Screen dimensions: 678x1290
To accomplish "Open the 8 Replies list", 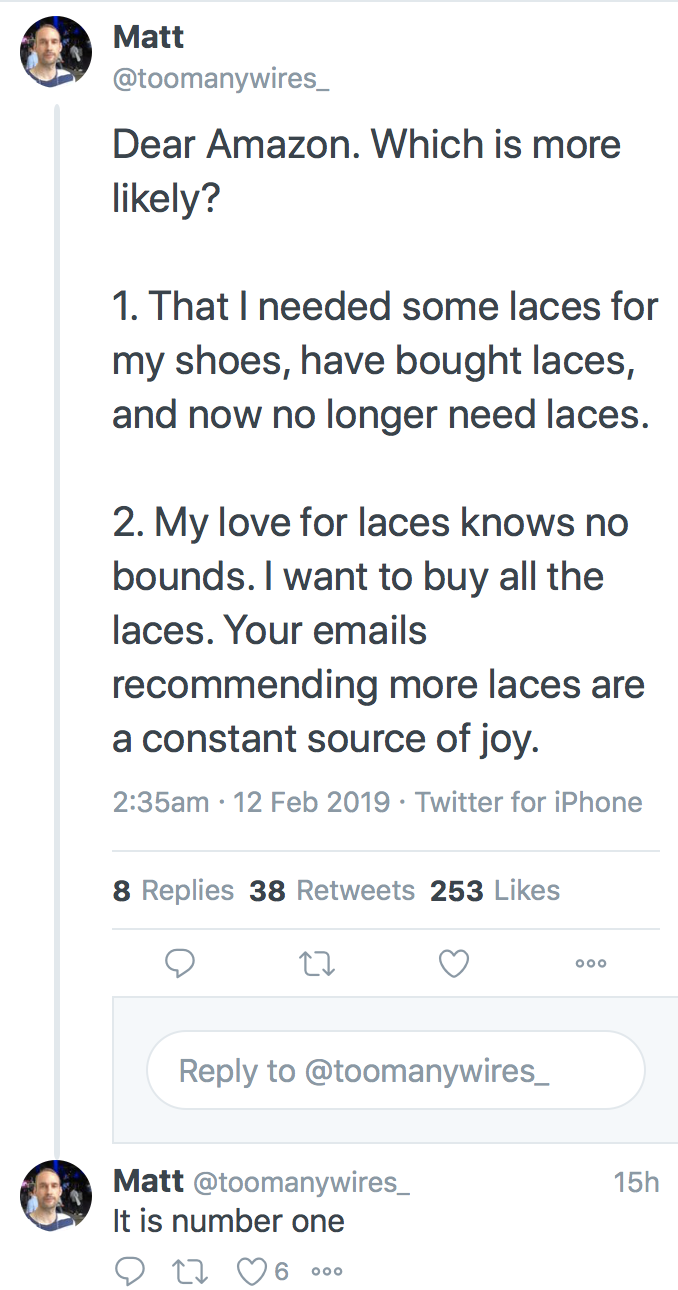I will pos(173,891).
